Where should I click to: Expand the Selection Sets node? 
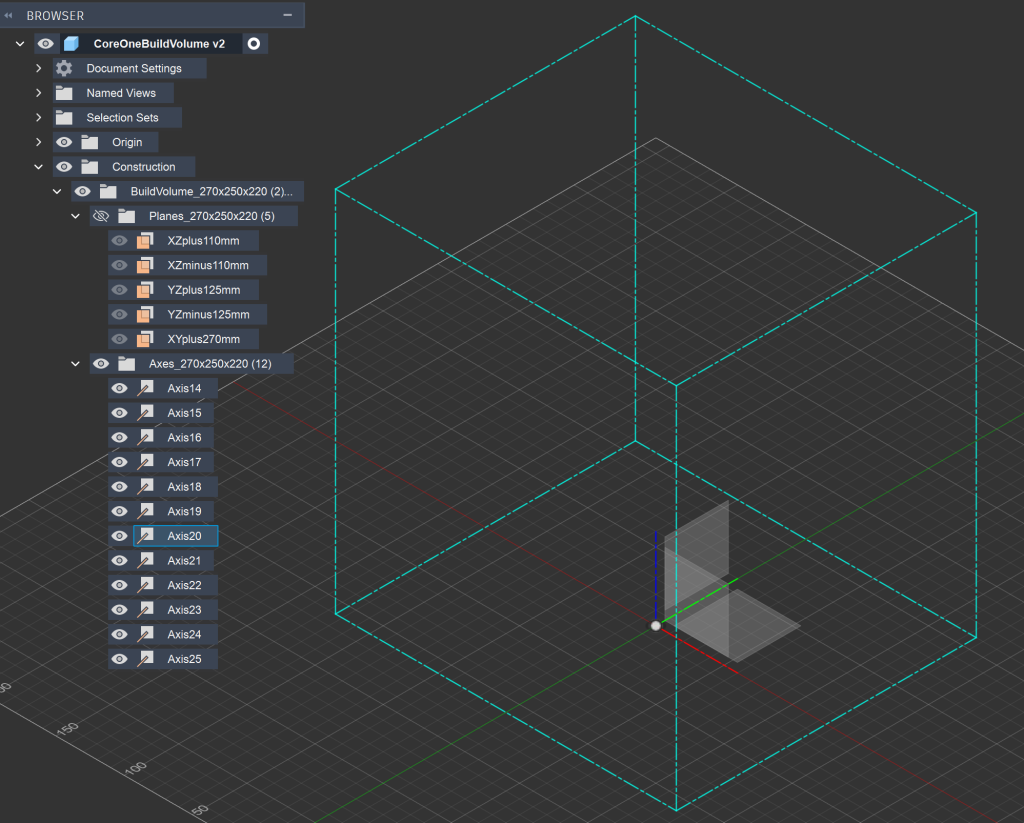pyautogui.click(x=38, y=118)
